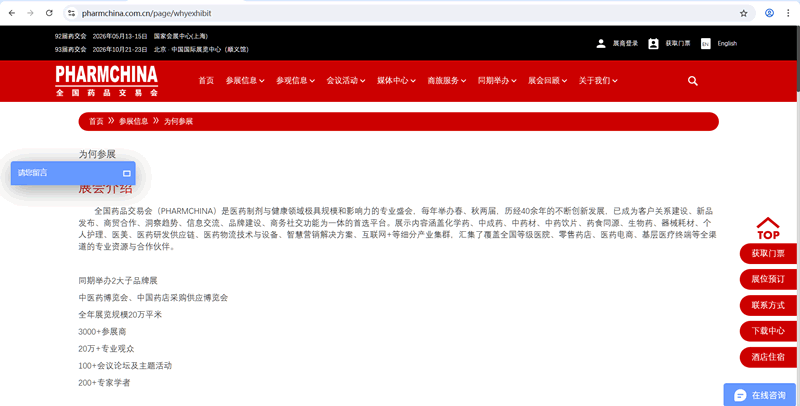Click the 下载中心 side button
The image size is (800, 406).
(x=767, y=331)
